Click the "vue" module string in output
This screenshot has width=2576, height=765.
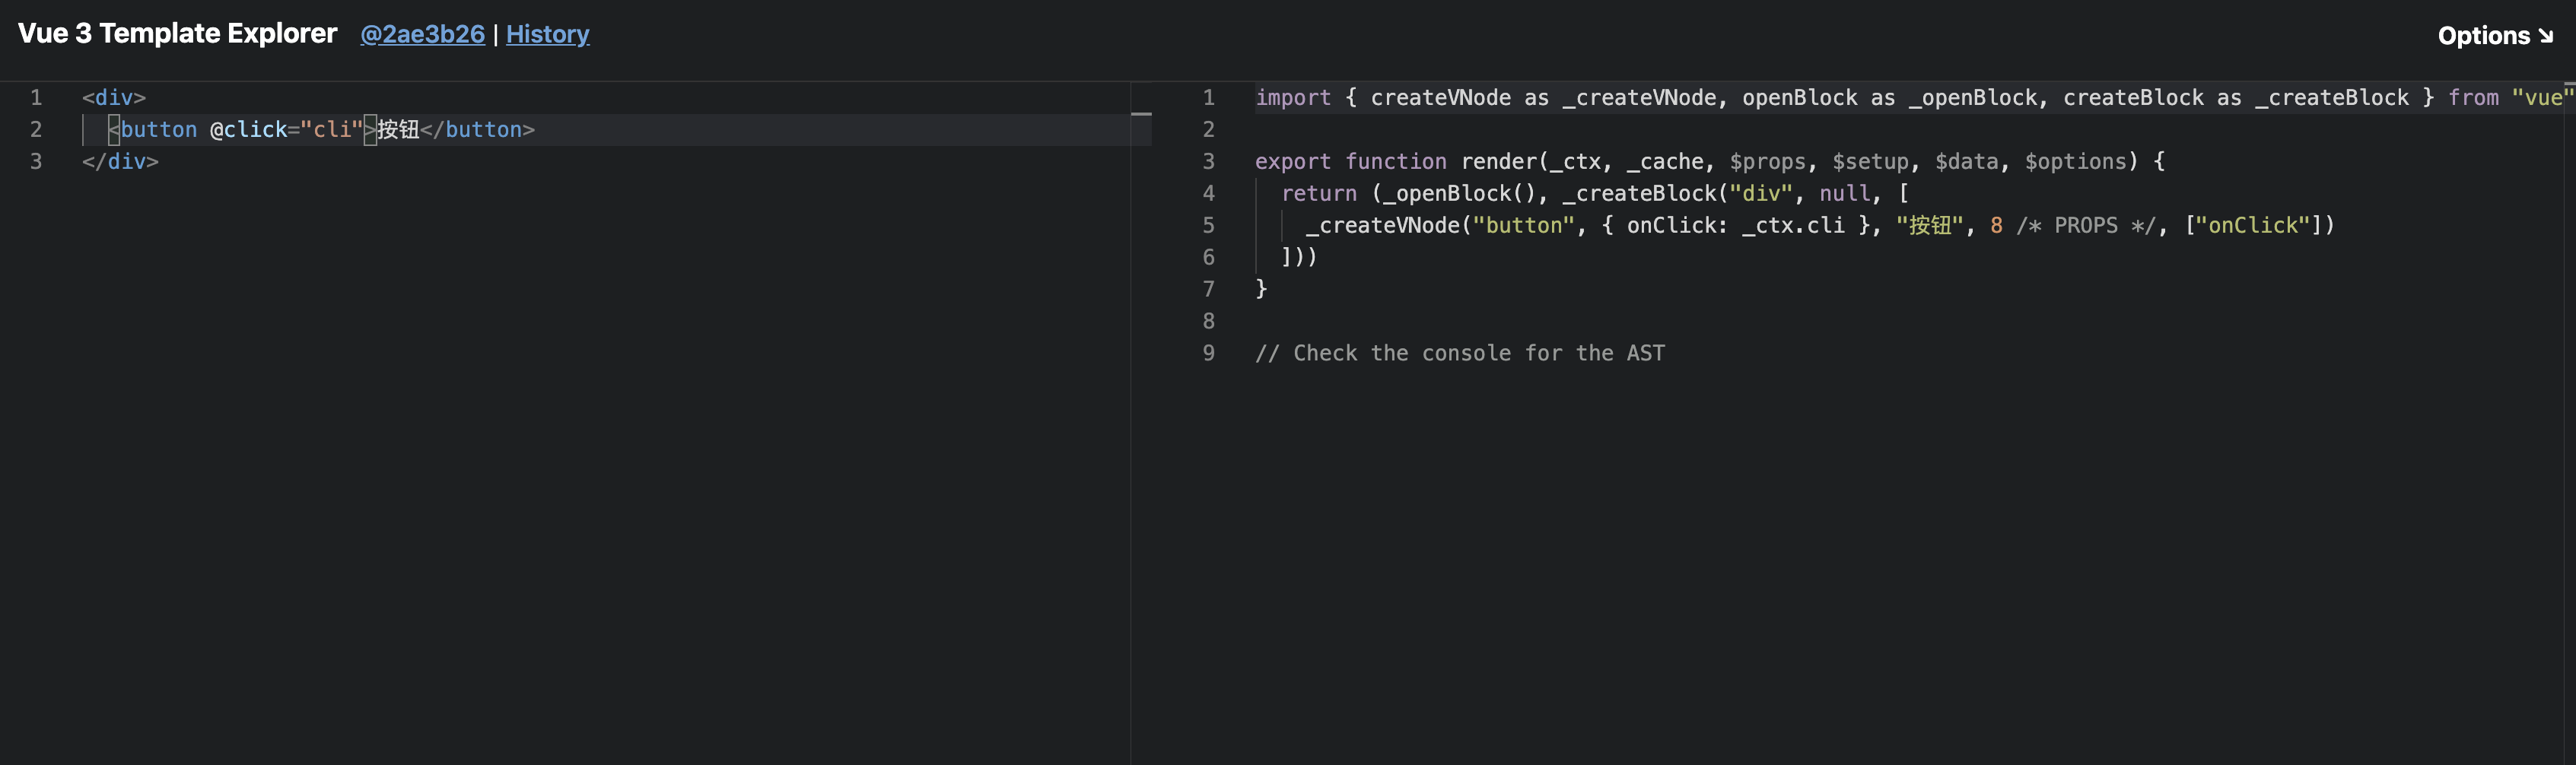2543,97
